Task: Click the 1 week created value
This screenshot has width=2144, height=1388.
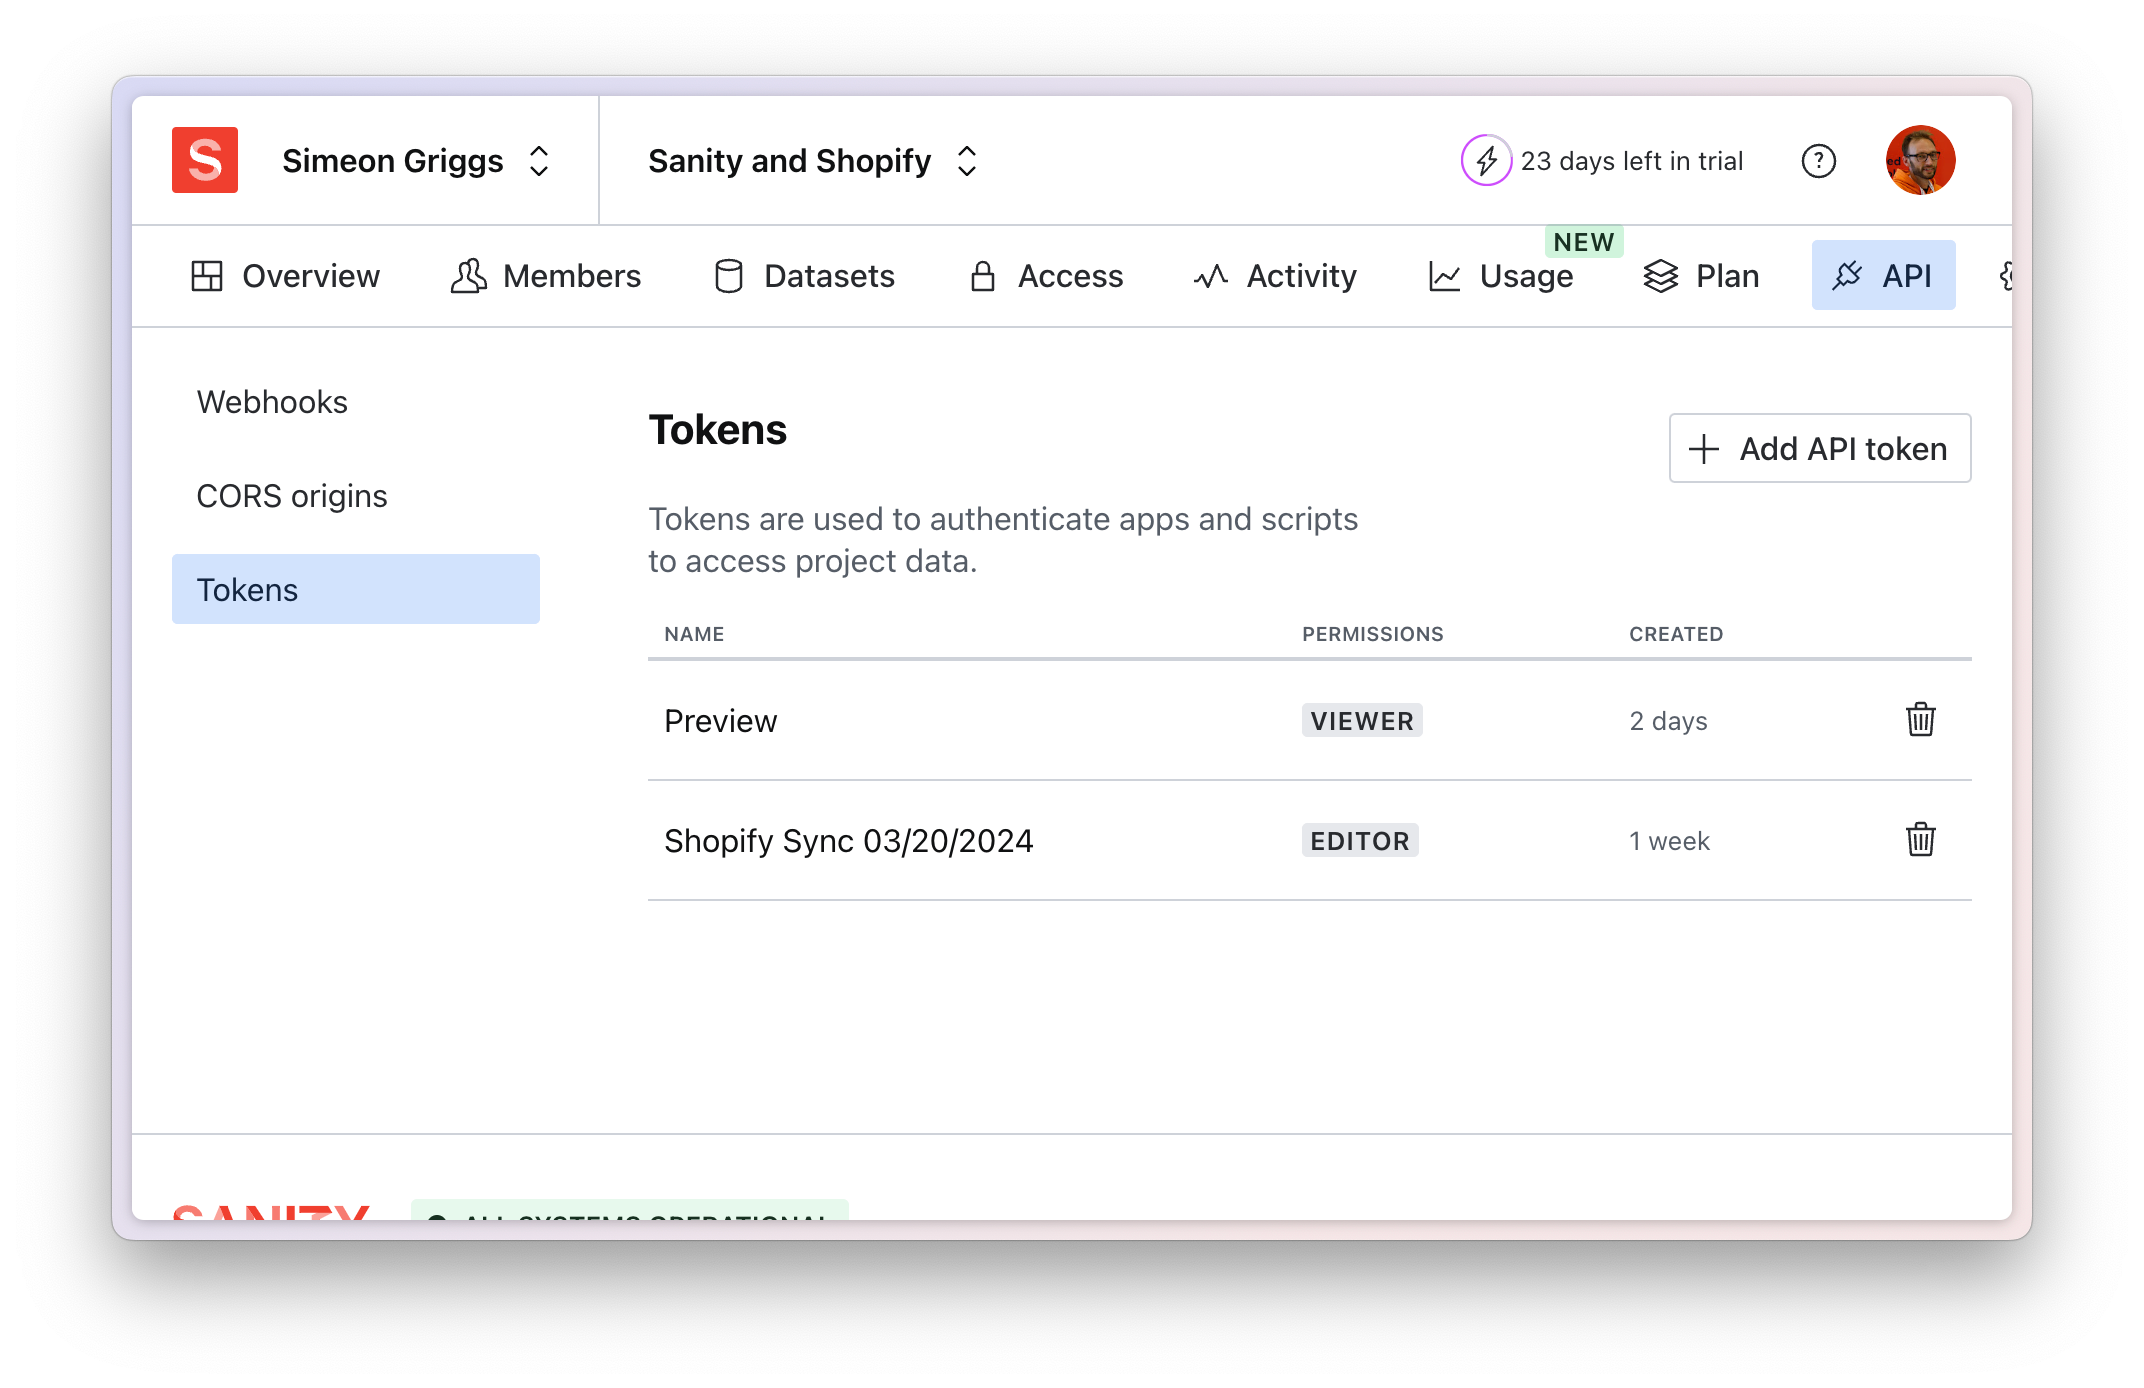Action: tap(1669, 841)
